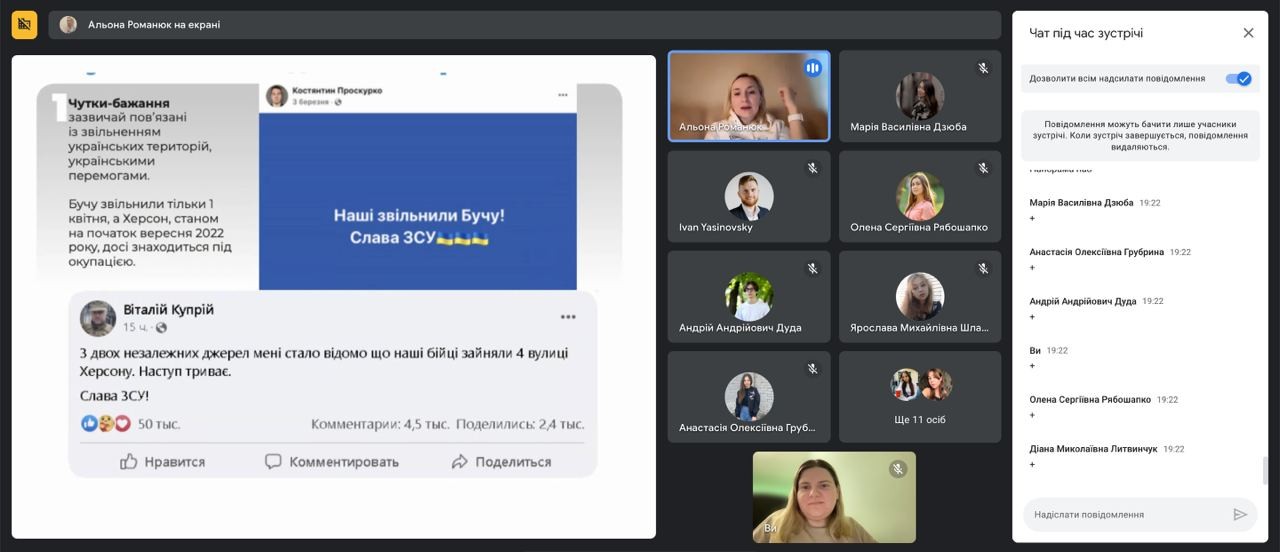Click the send message arrow icon
The height and width of the screenshot is (552, 1280).
point(1240,514)
